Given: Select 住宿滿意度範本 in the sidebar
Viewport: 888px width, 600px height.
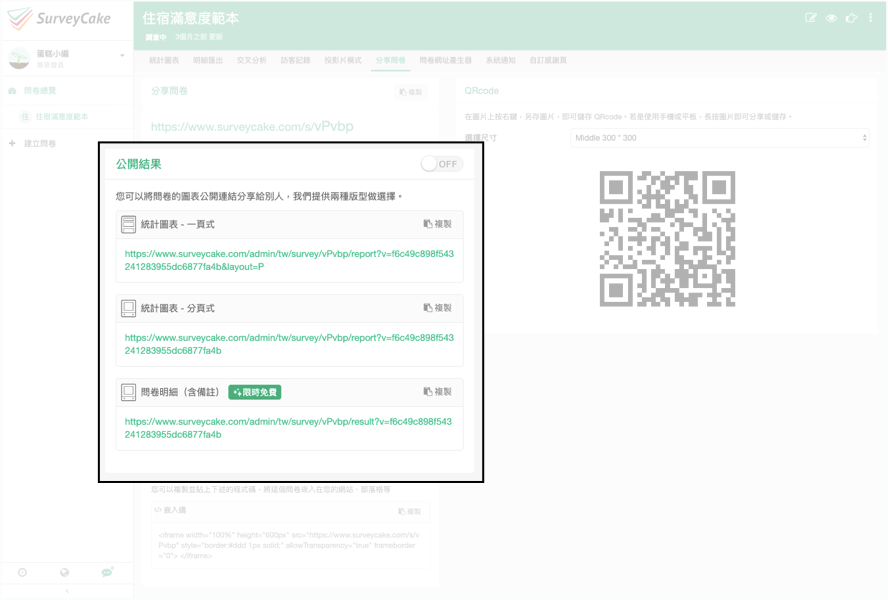Looking at the screenshot, I should click(x=61, y=117).
